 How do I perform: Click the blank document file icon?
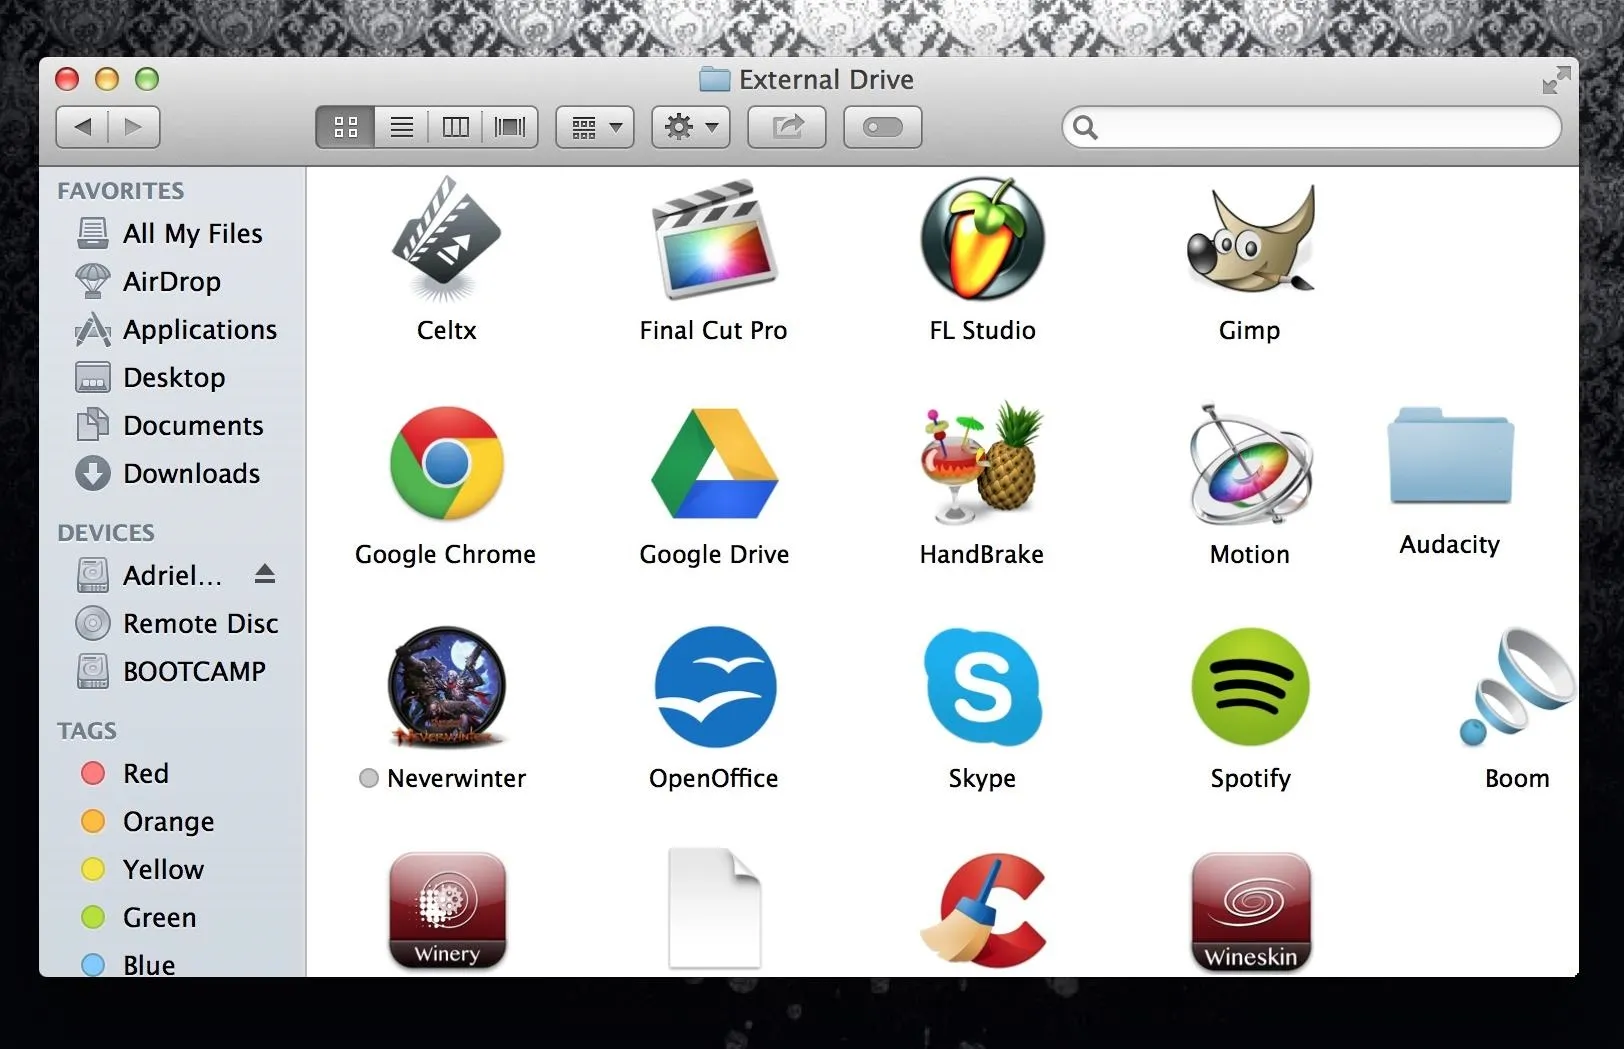[x=714, y=908]
